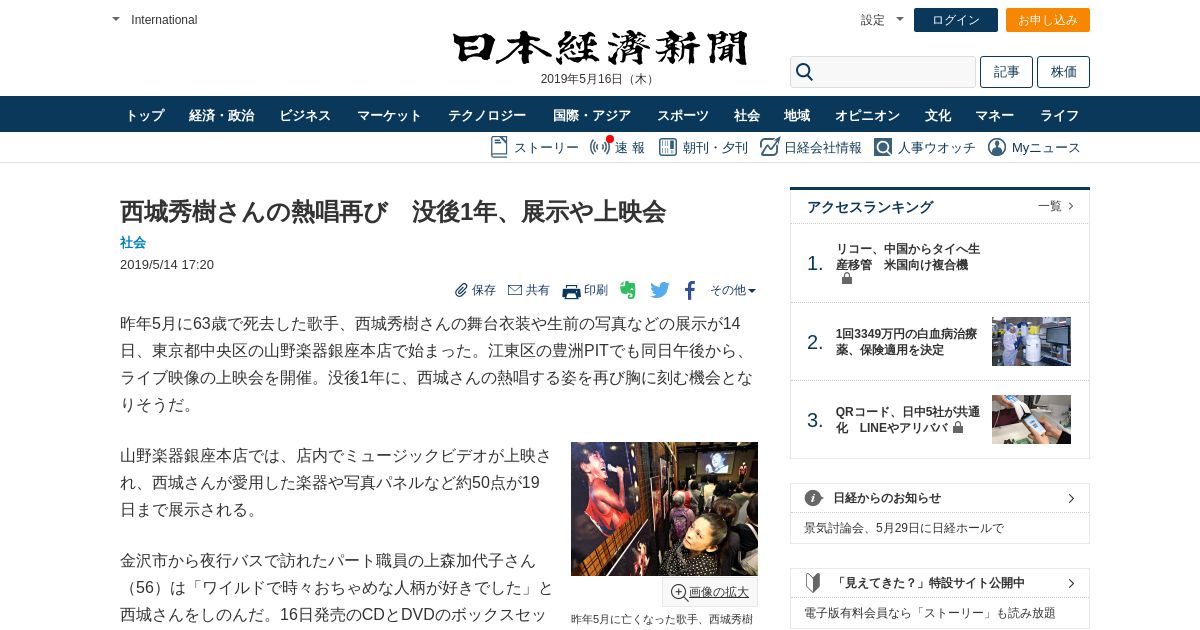Save article to Evernote icon
The width and height of the screenshot is (1200, 630).
tap(628, 290)
